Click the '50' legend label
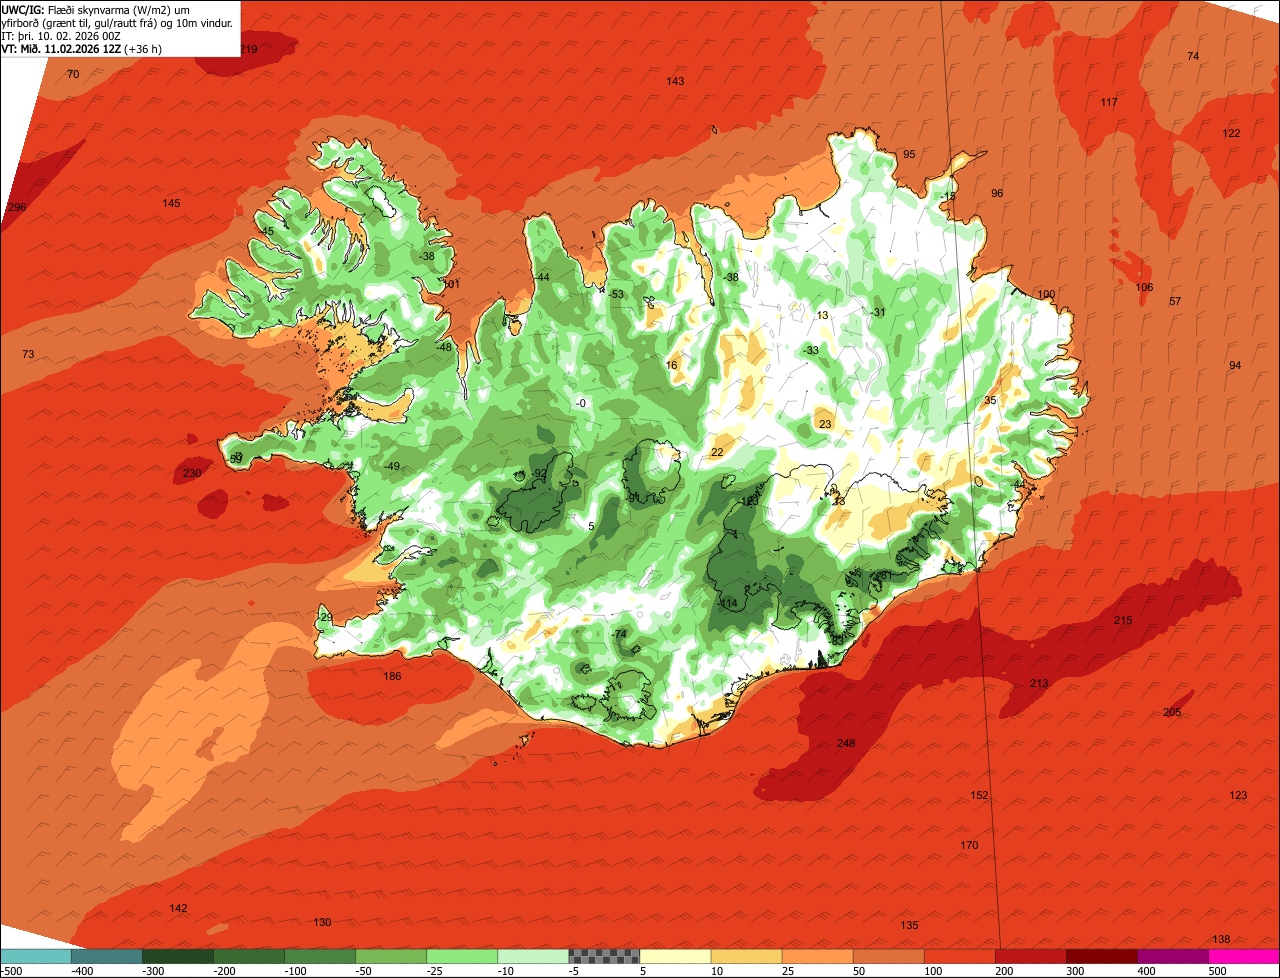Image resolution: width=1280 pixels, height=978 pixels. coord(860,971)
